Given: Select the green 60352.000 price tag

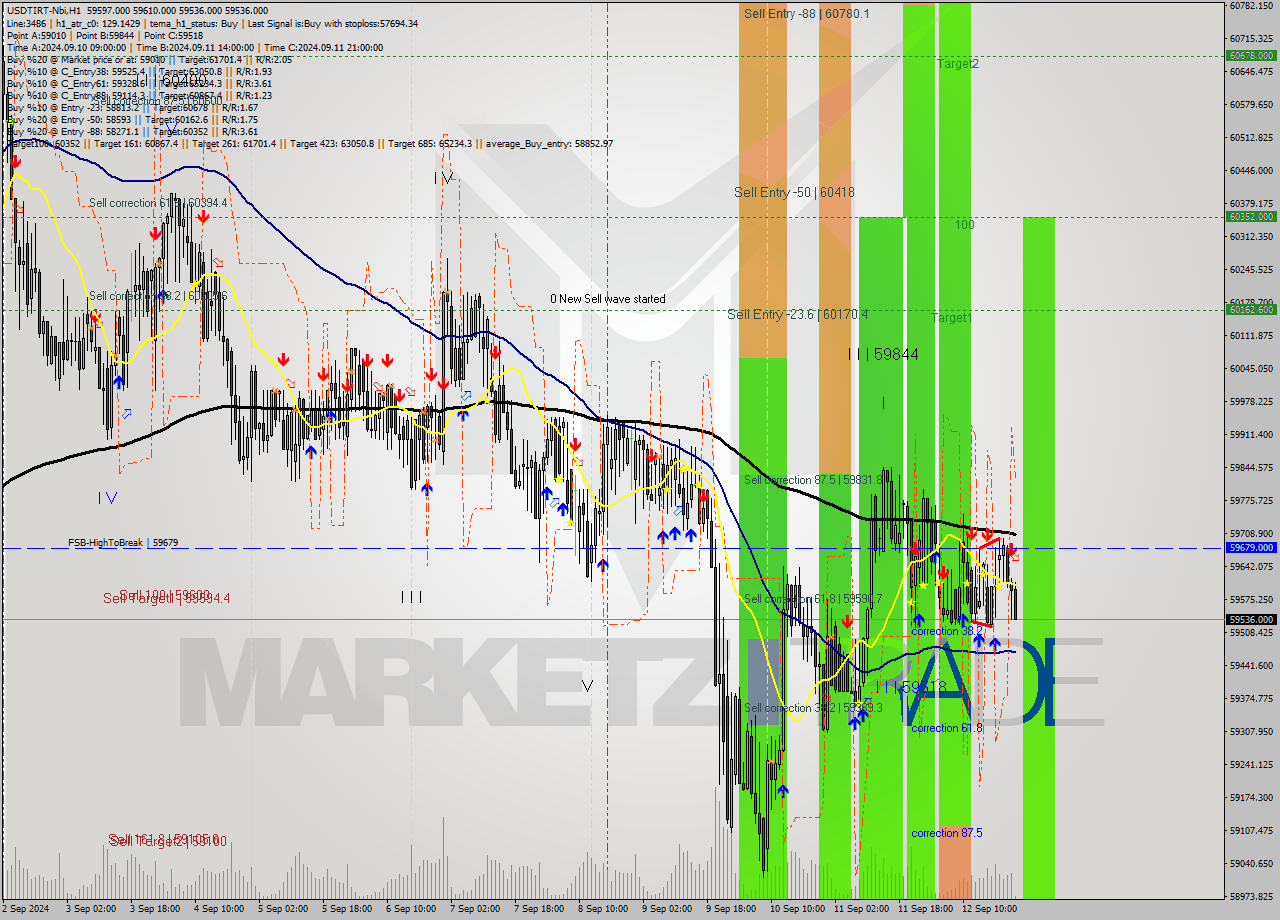Looking at the screenshot, I should tap(1251, 216).
